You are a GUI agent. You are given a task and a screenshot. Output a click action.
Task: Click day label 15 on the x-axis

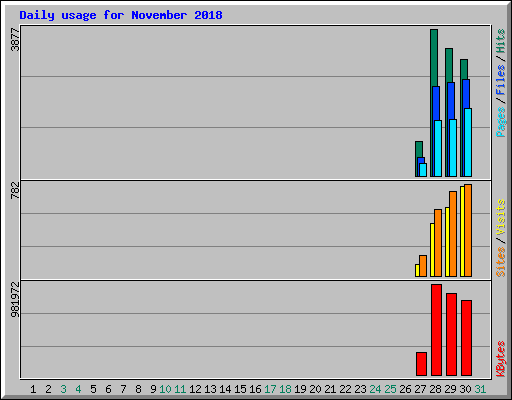coord(240,389)
